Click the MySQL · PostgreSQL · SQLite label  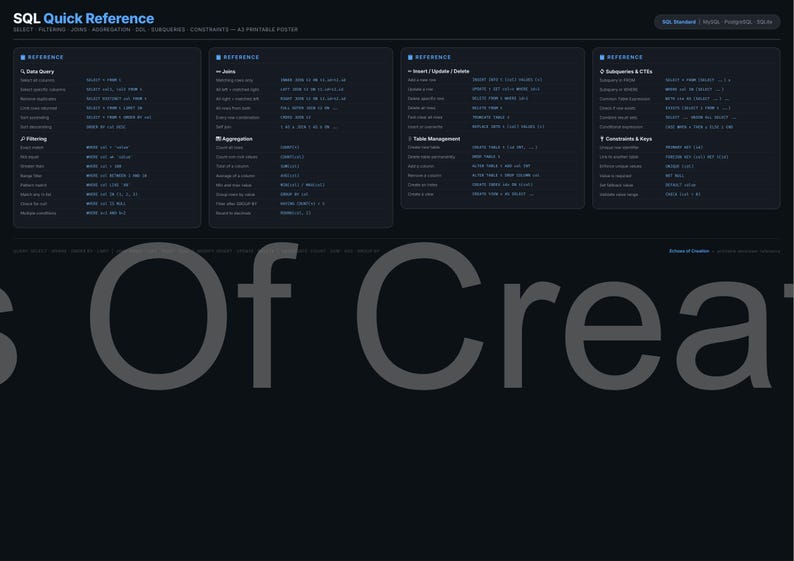[738, 22]
